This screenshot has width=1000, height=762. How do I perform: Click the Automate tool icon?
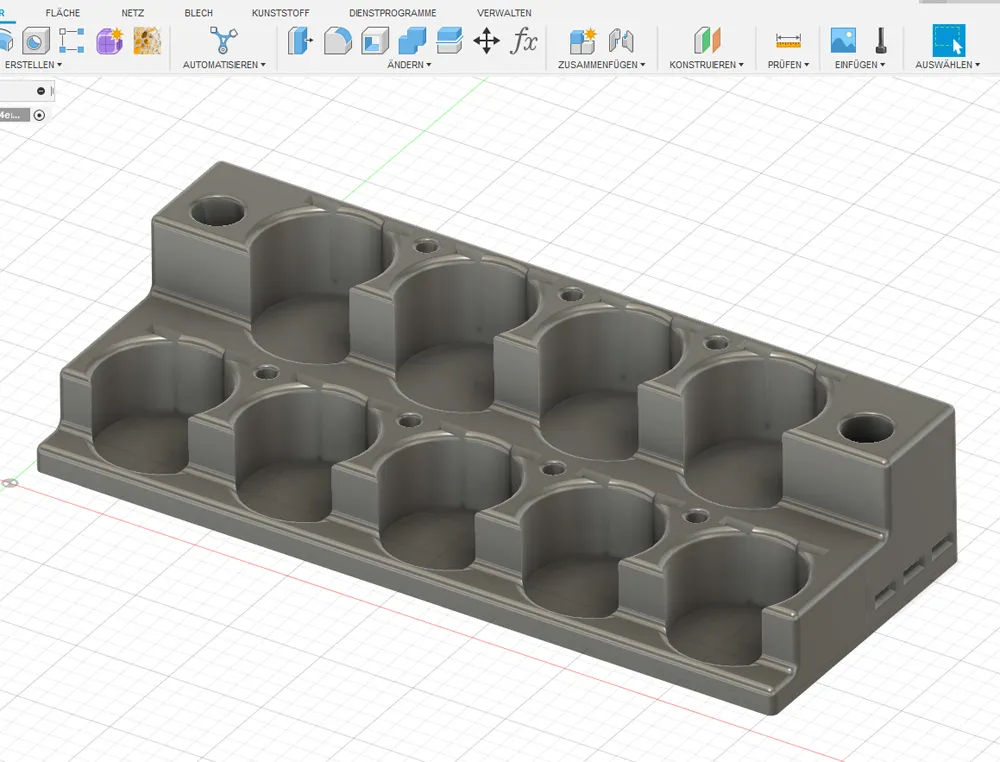coord(224,41)
